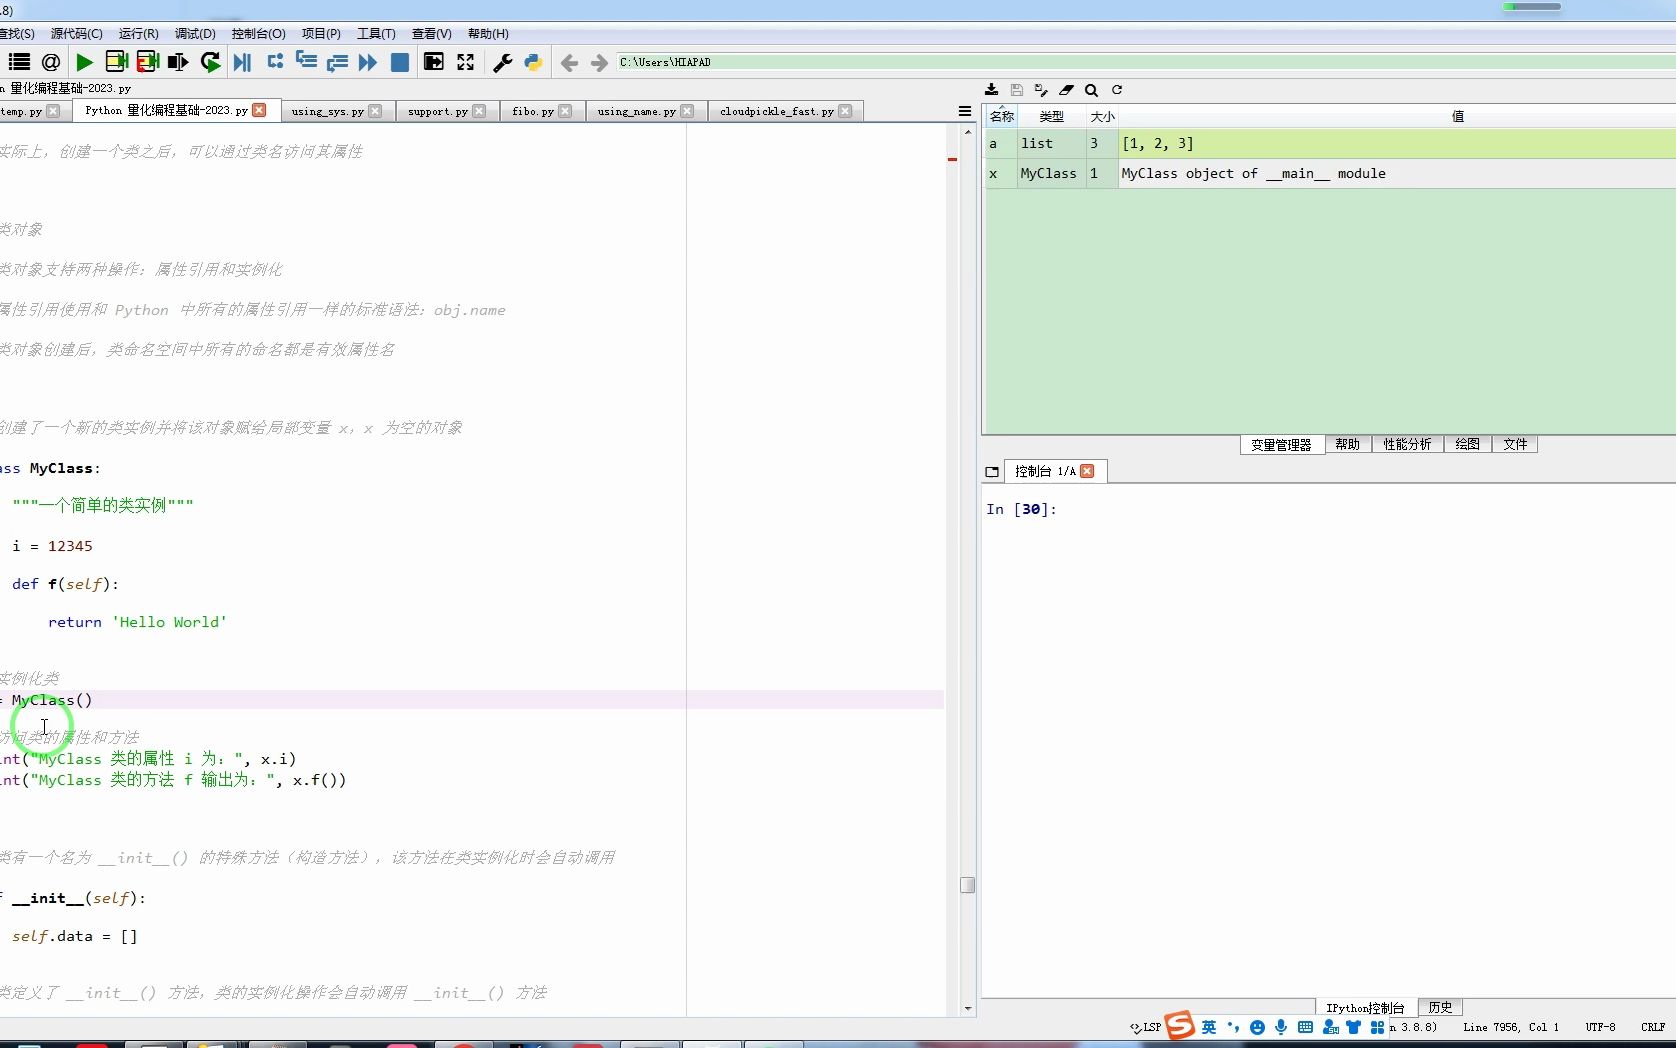The height and width of the screenshot is (1048, 1676).
Task: Open 源代码(C) menu
Action: (77, 34)
